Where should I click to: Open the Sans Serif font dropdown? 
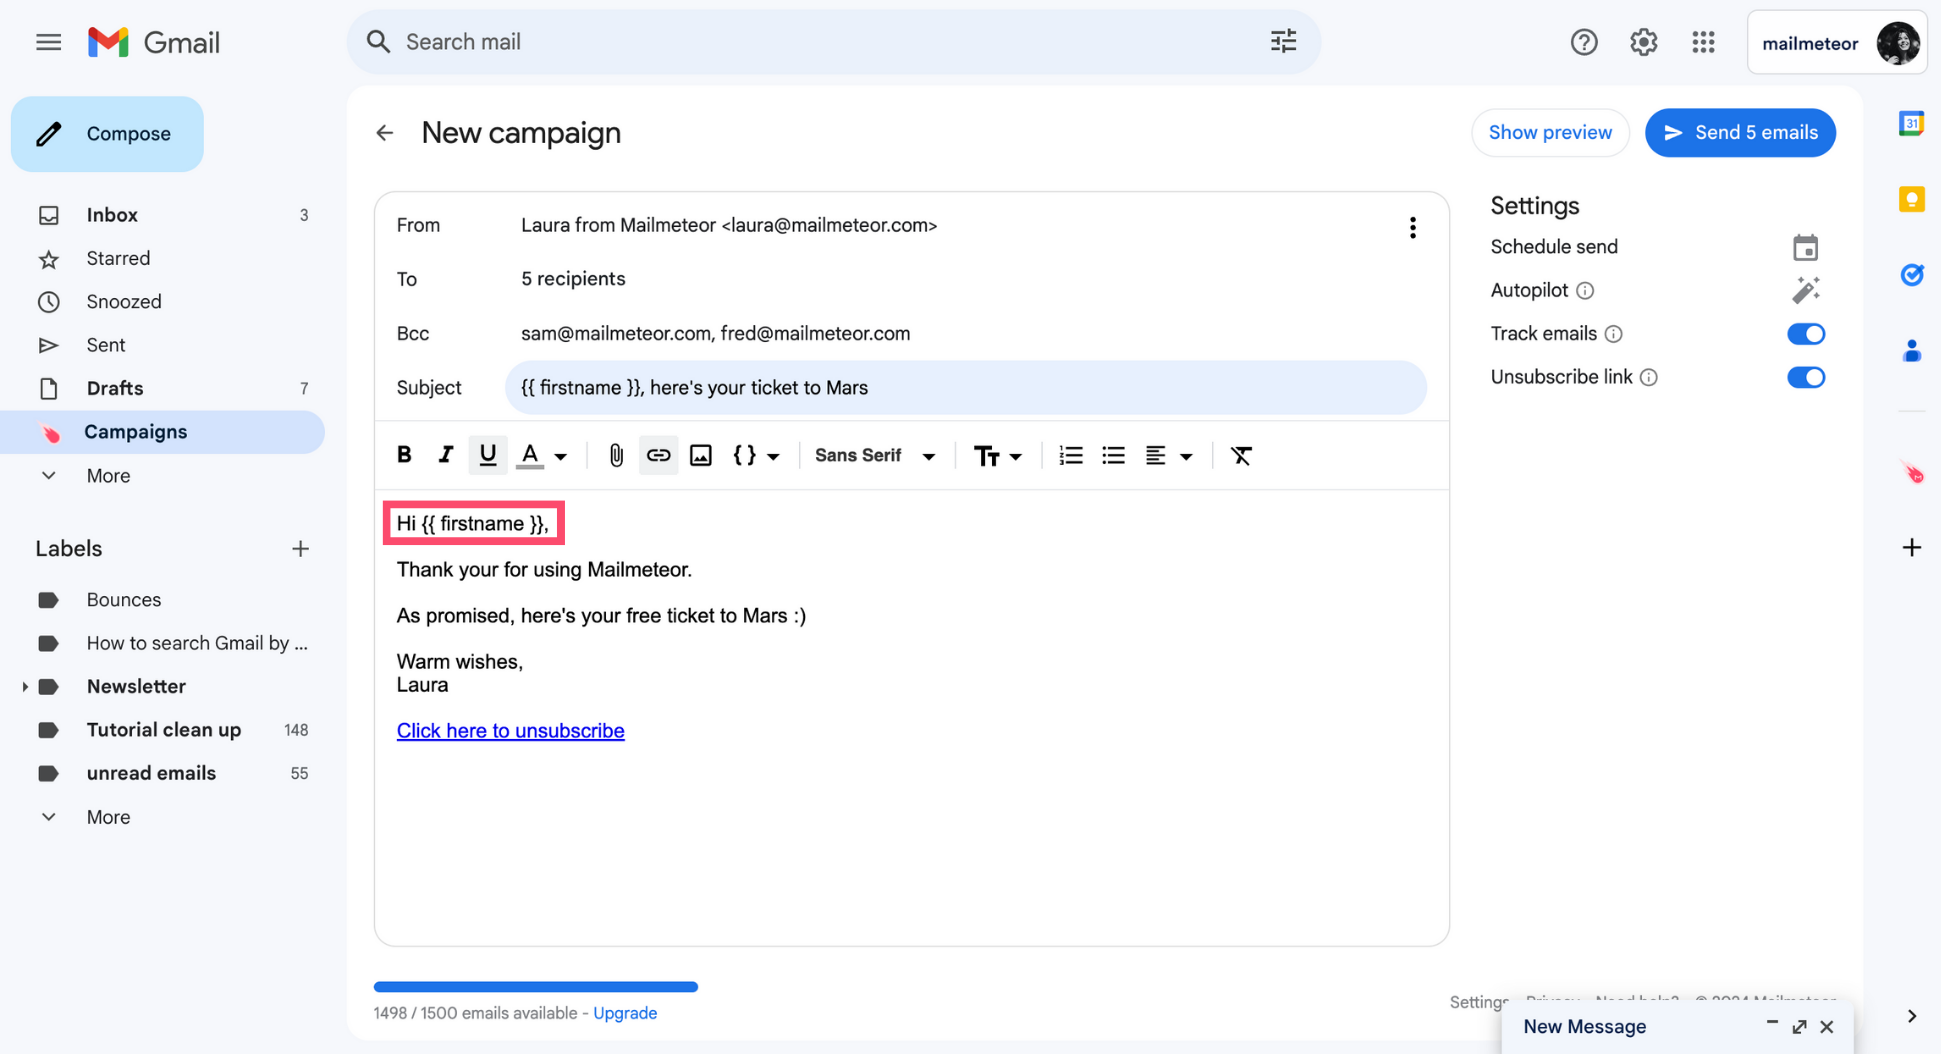click(x=875, y=455)
